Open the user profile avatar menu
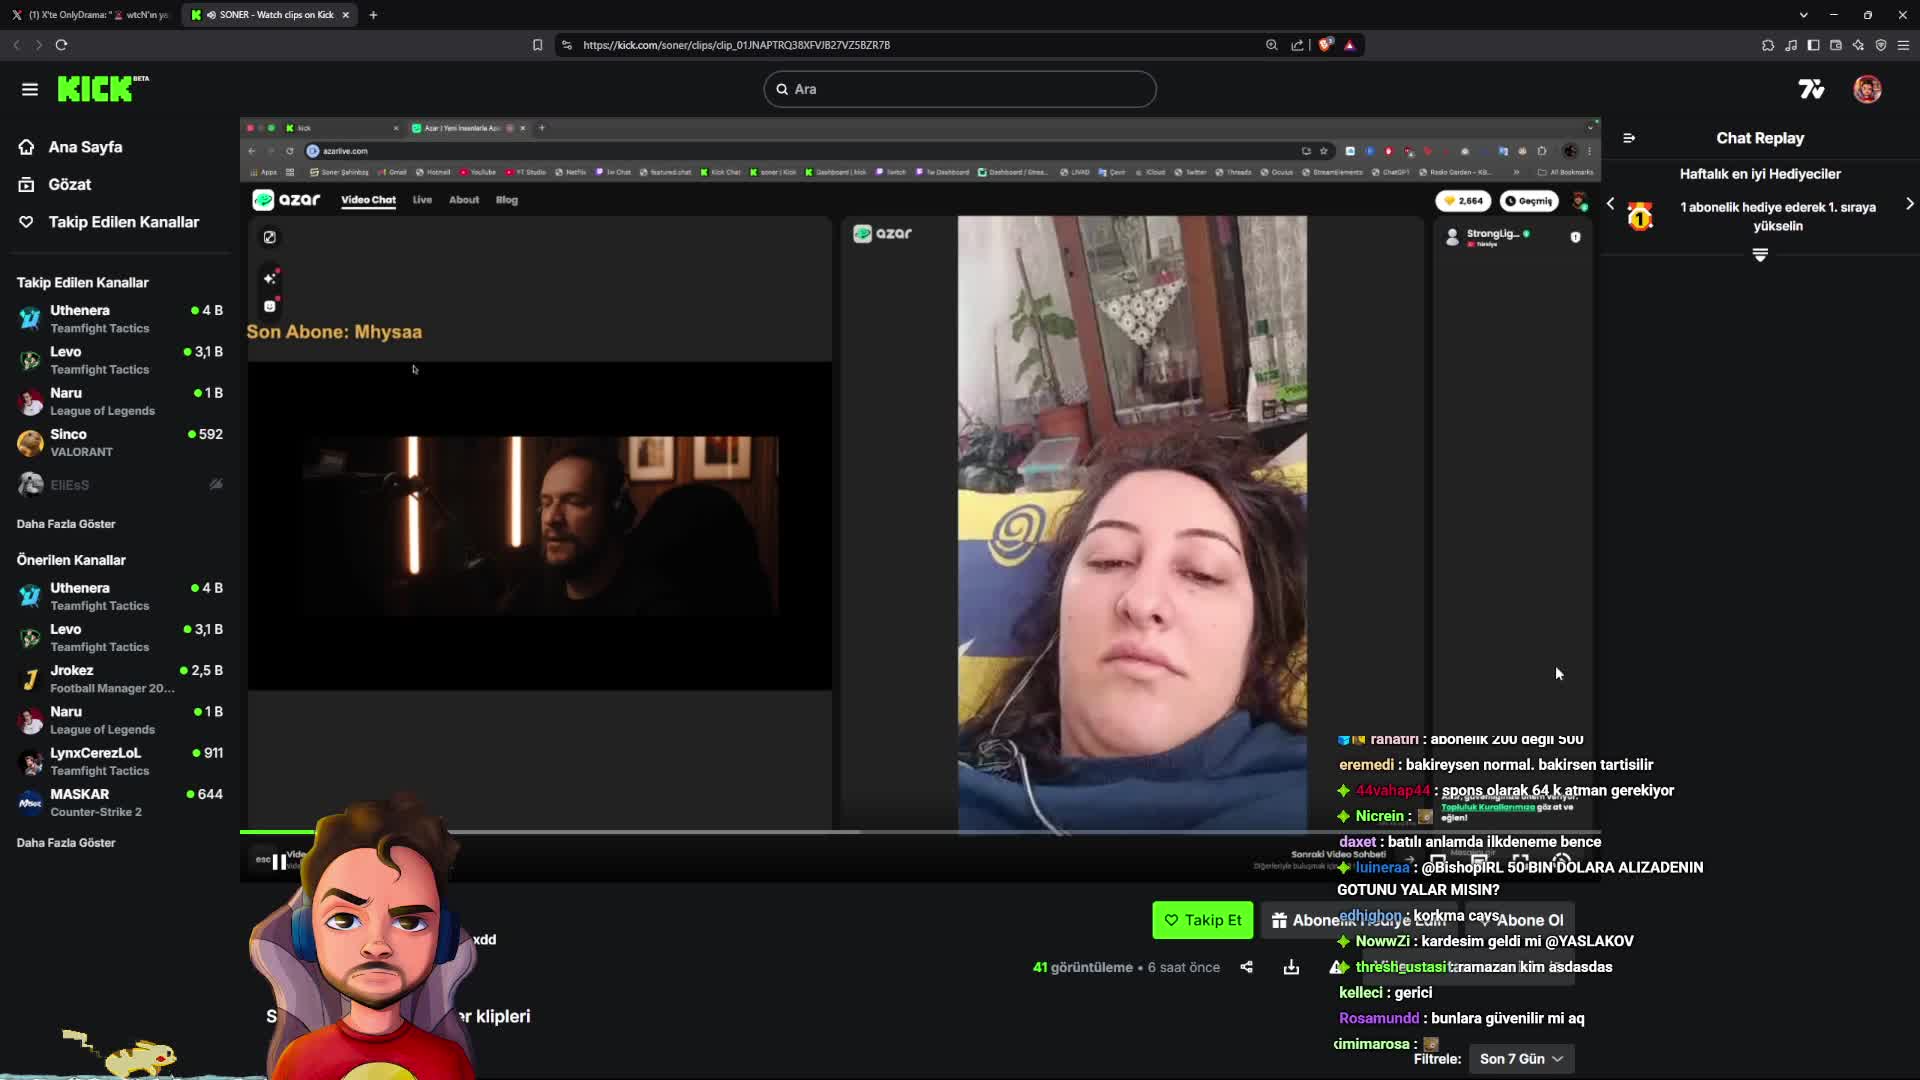This screenshot has width=1920, height=1080. [1866, 89]
